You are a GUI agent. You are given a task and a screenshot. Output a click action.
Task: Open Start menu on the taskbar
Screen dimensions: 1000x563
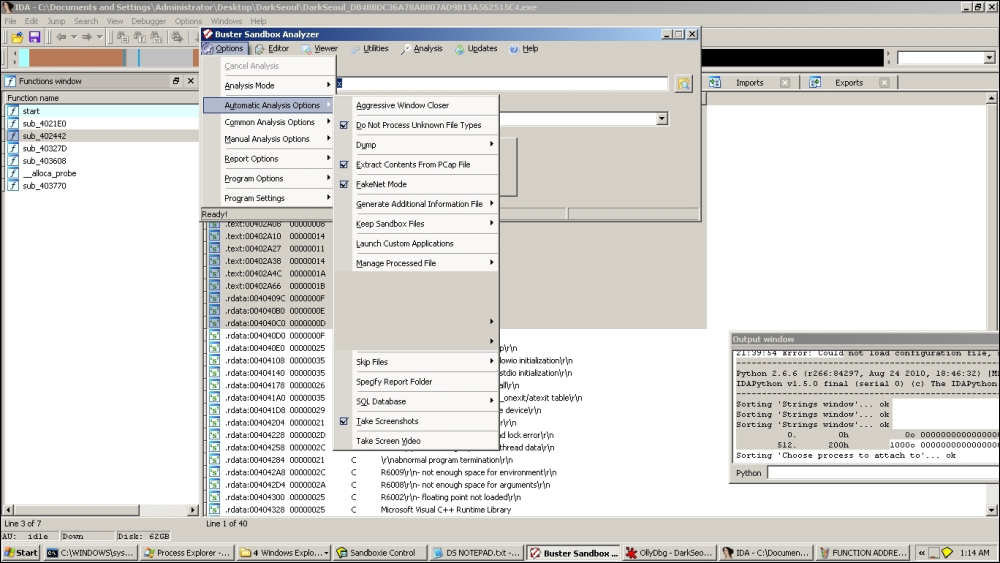click(x=21, y=553)
